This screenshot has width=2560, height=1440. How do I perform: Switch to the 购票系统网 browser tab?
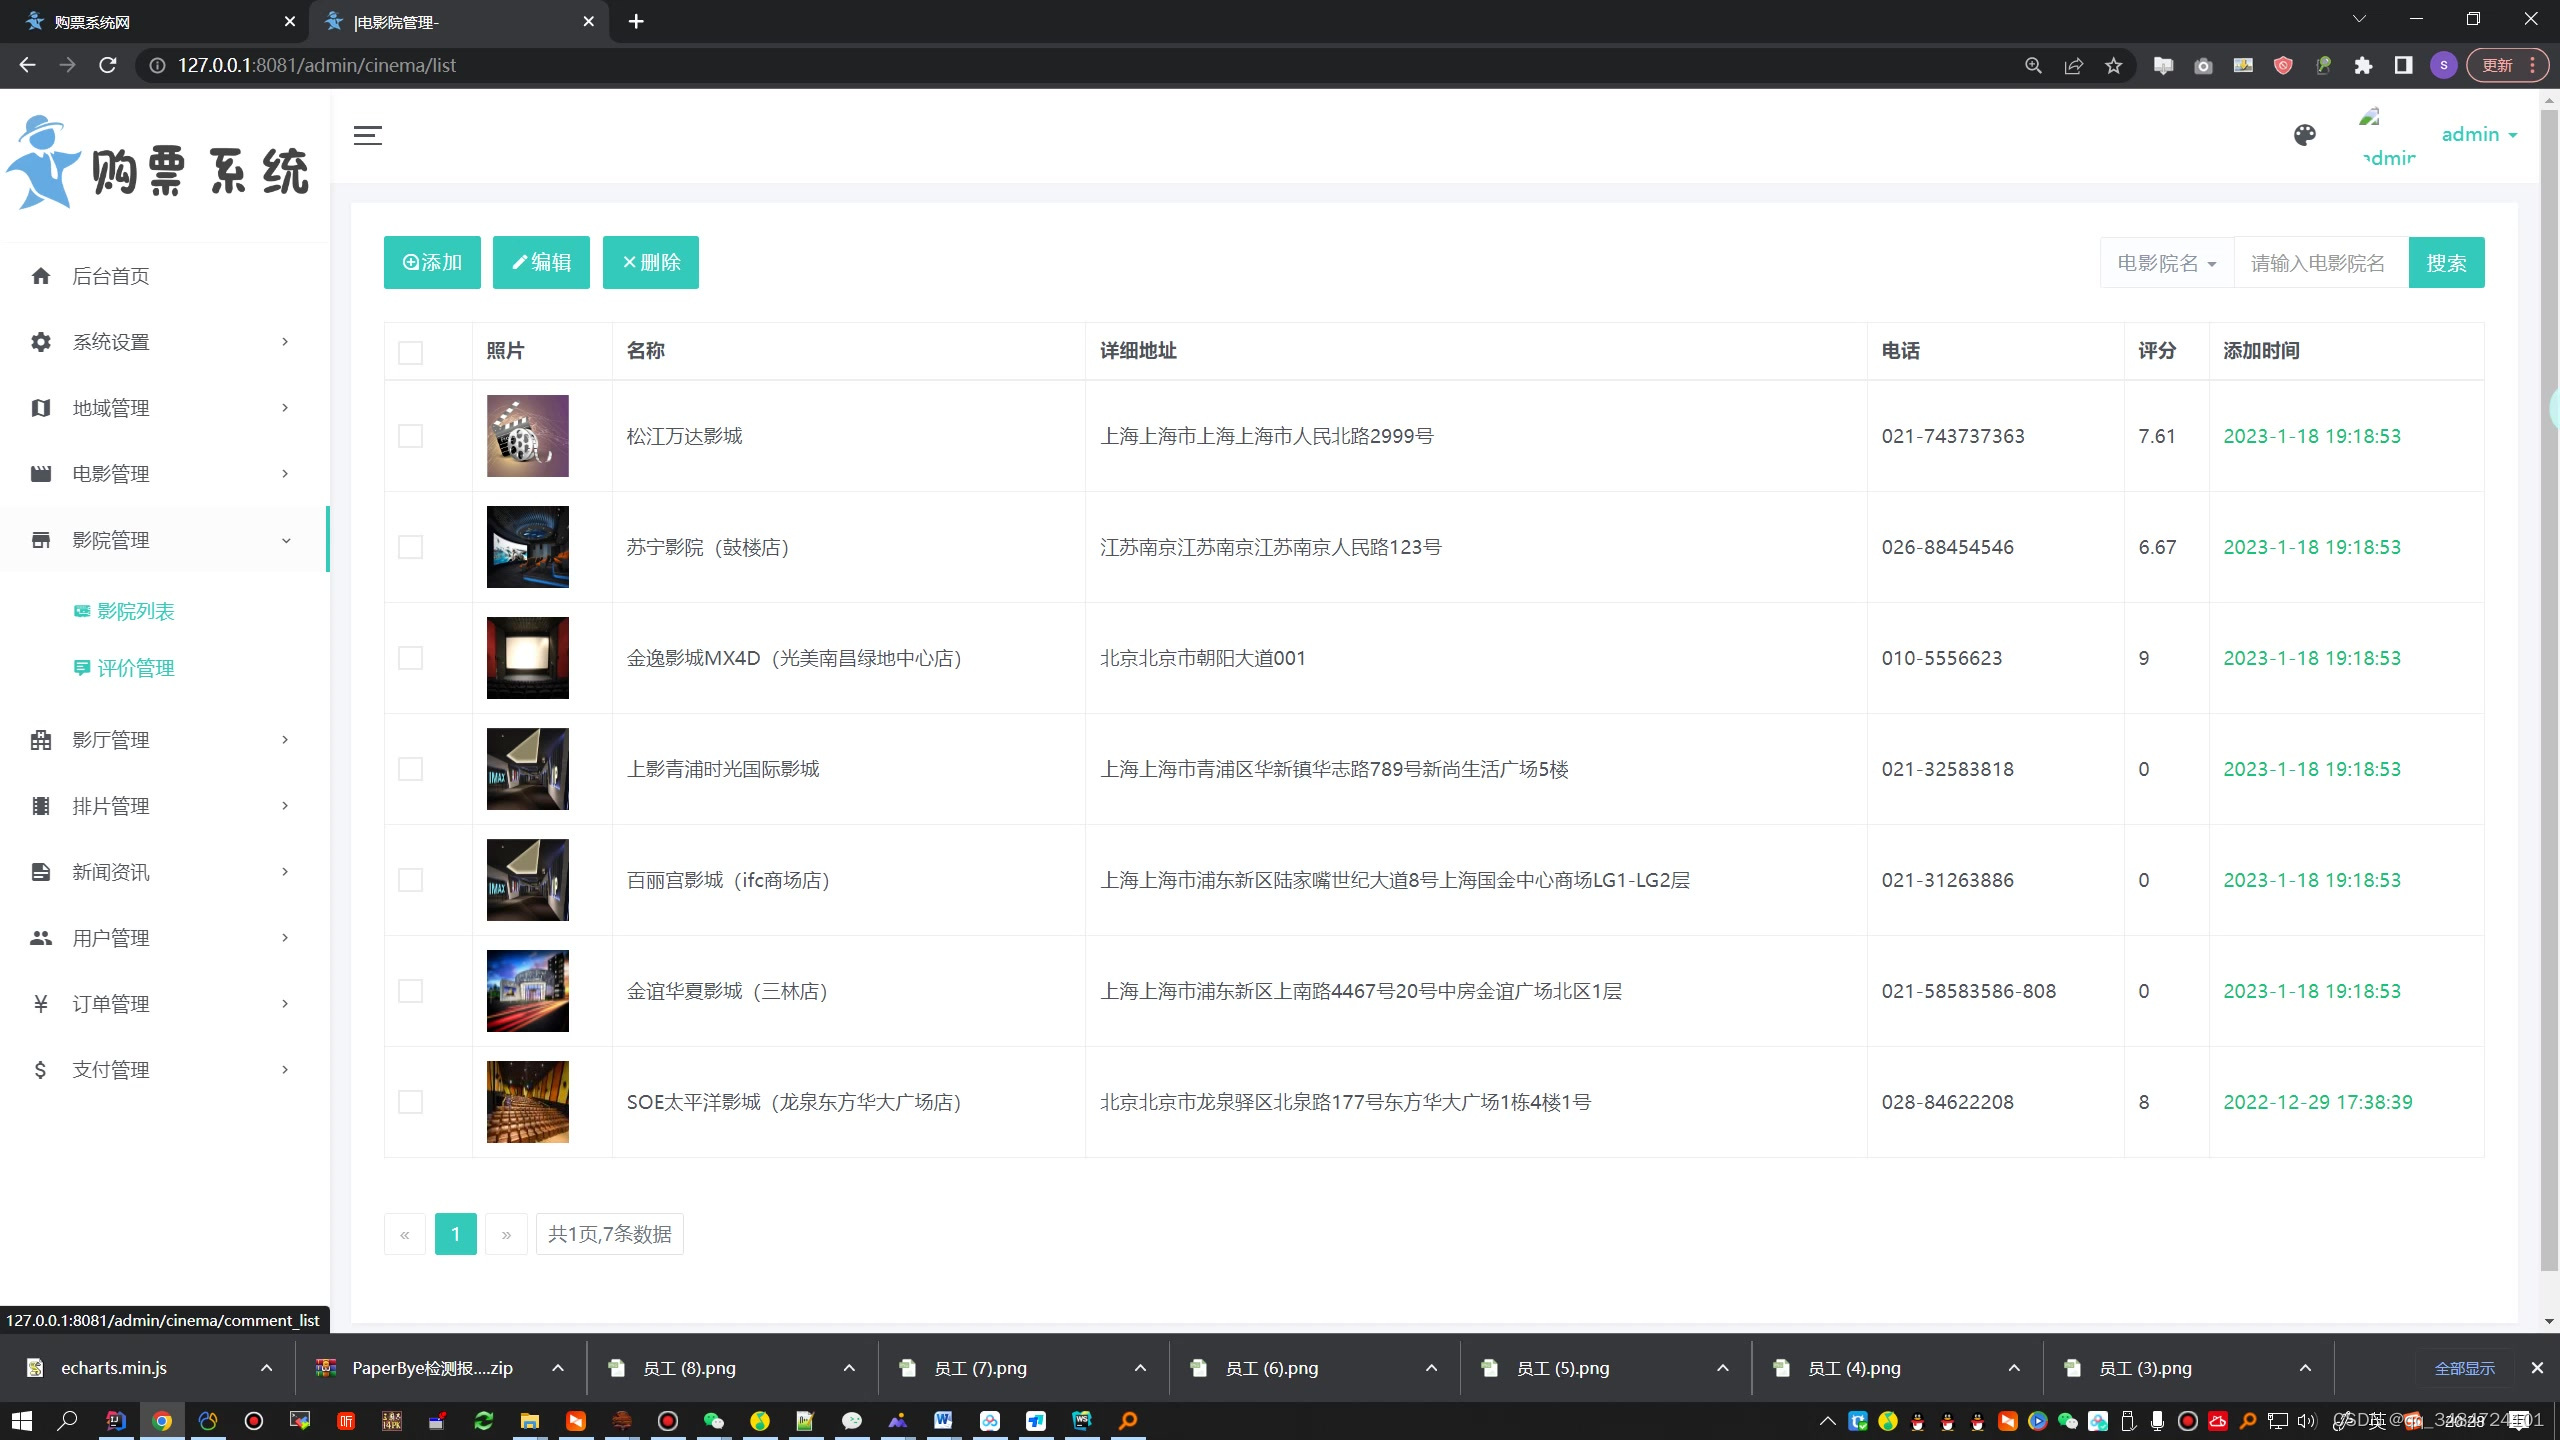pos(140,22)
